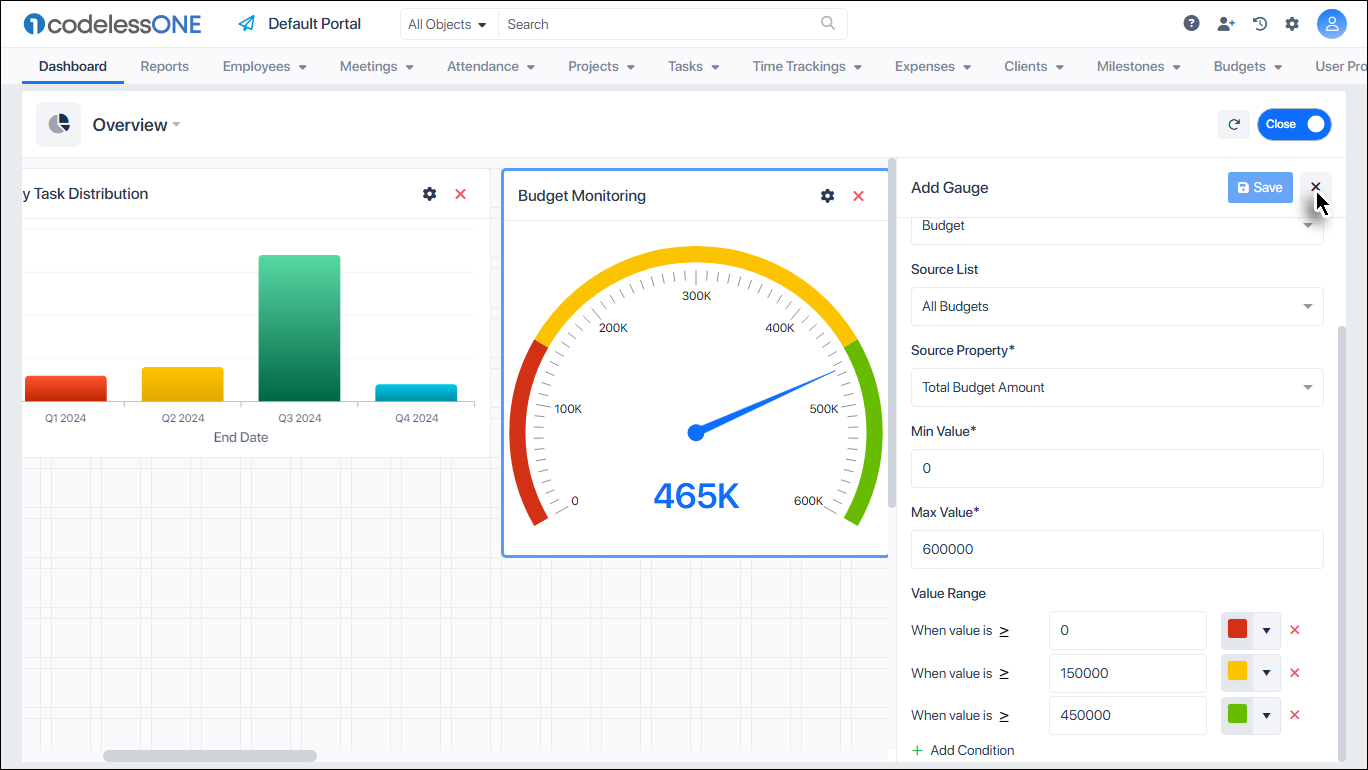Screen dimensions: 1368x770
Task: Switch to the Reports tab
Action: pyautogui.click(x=164, y=66)
